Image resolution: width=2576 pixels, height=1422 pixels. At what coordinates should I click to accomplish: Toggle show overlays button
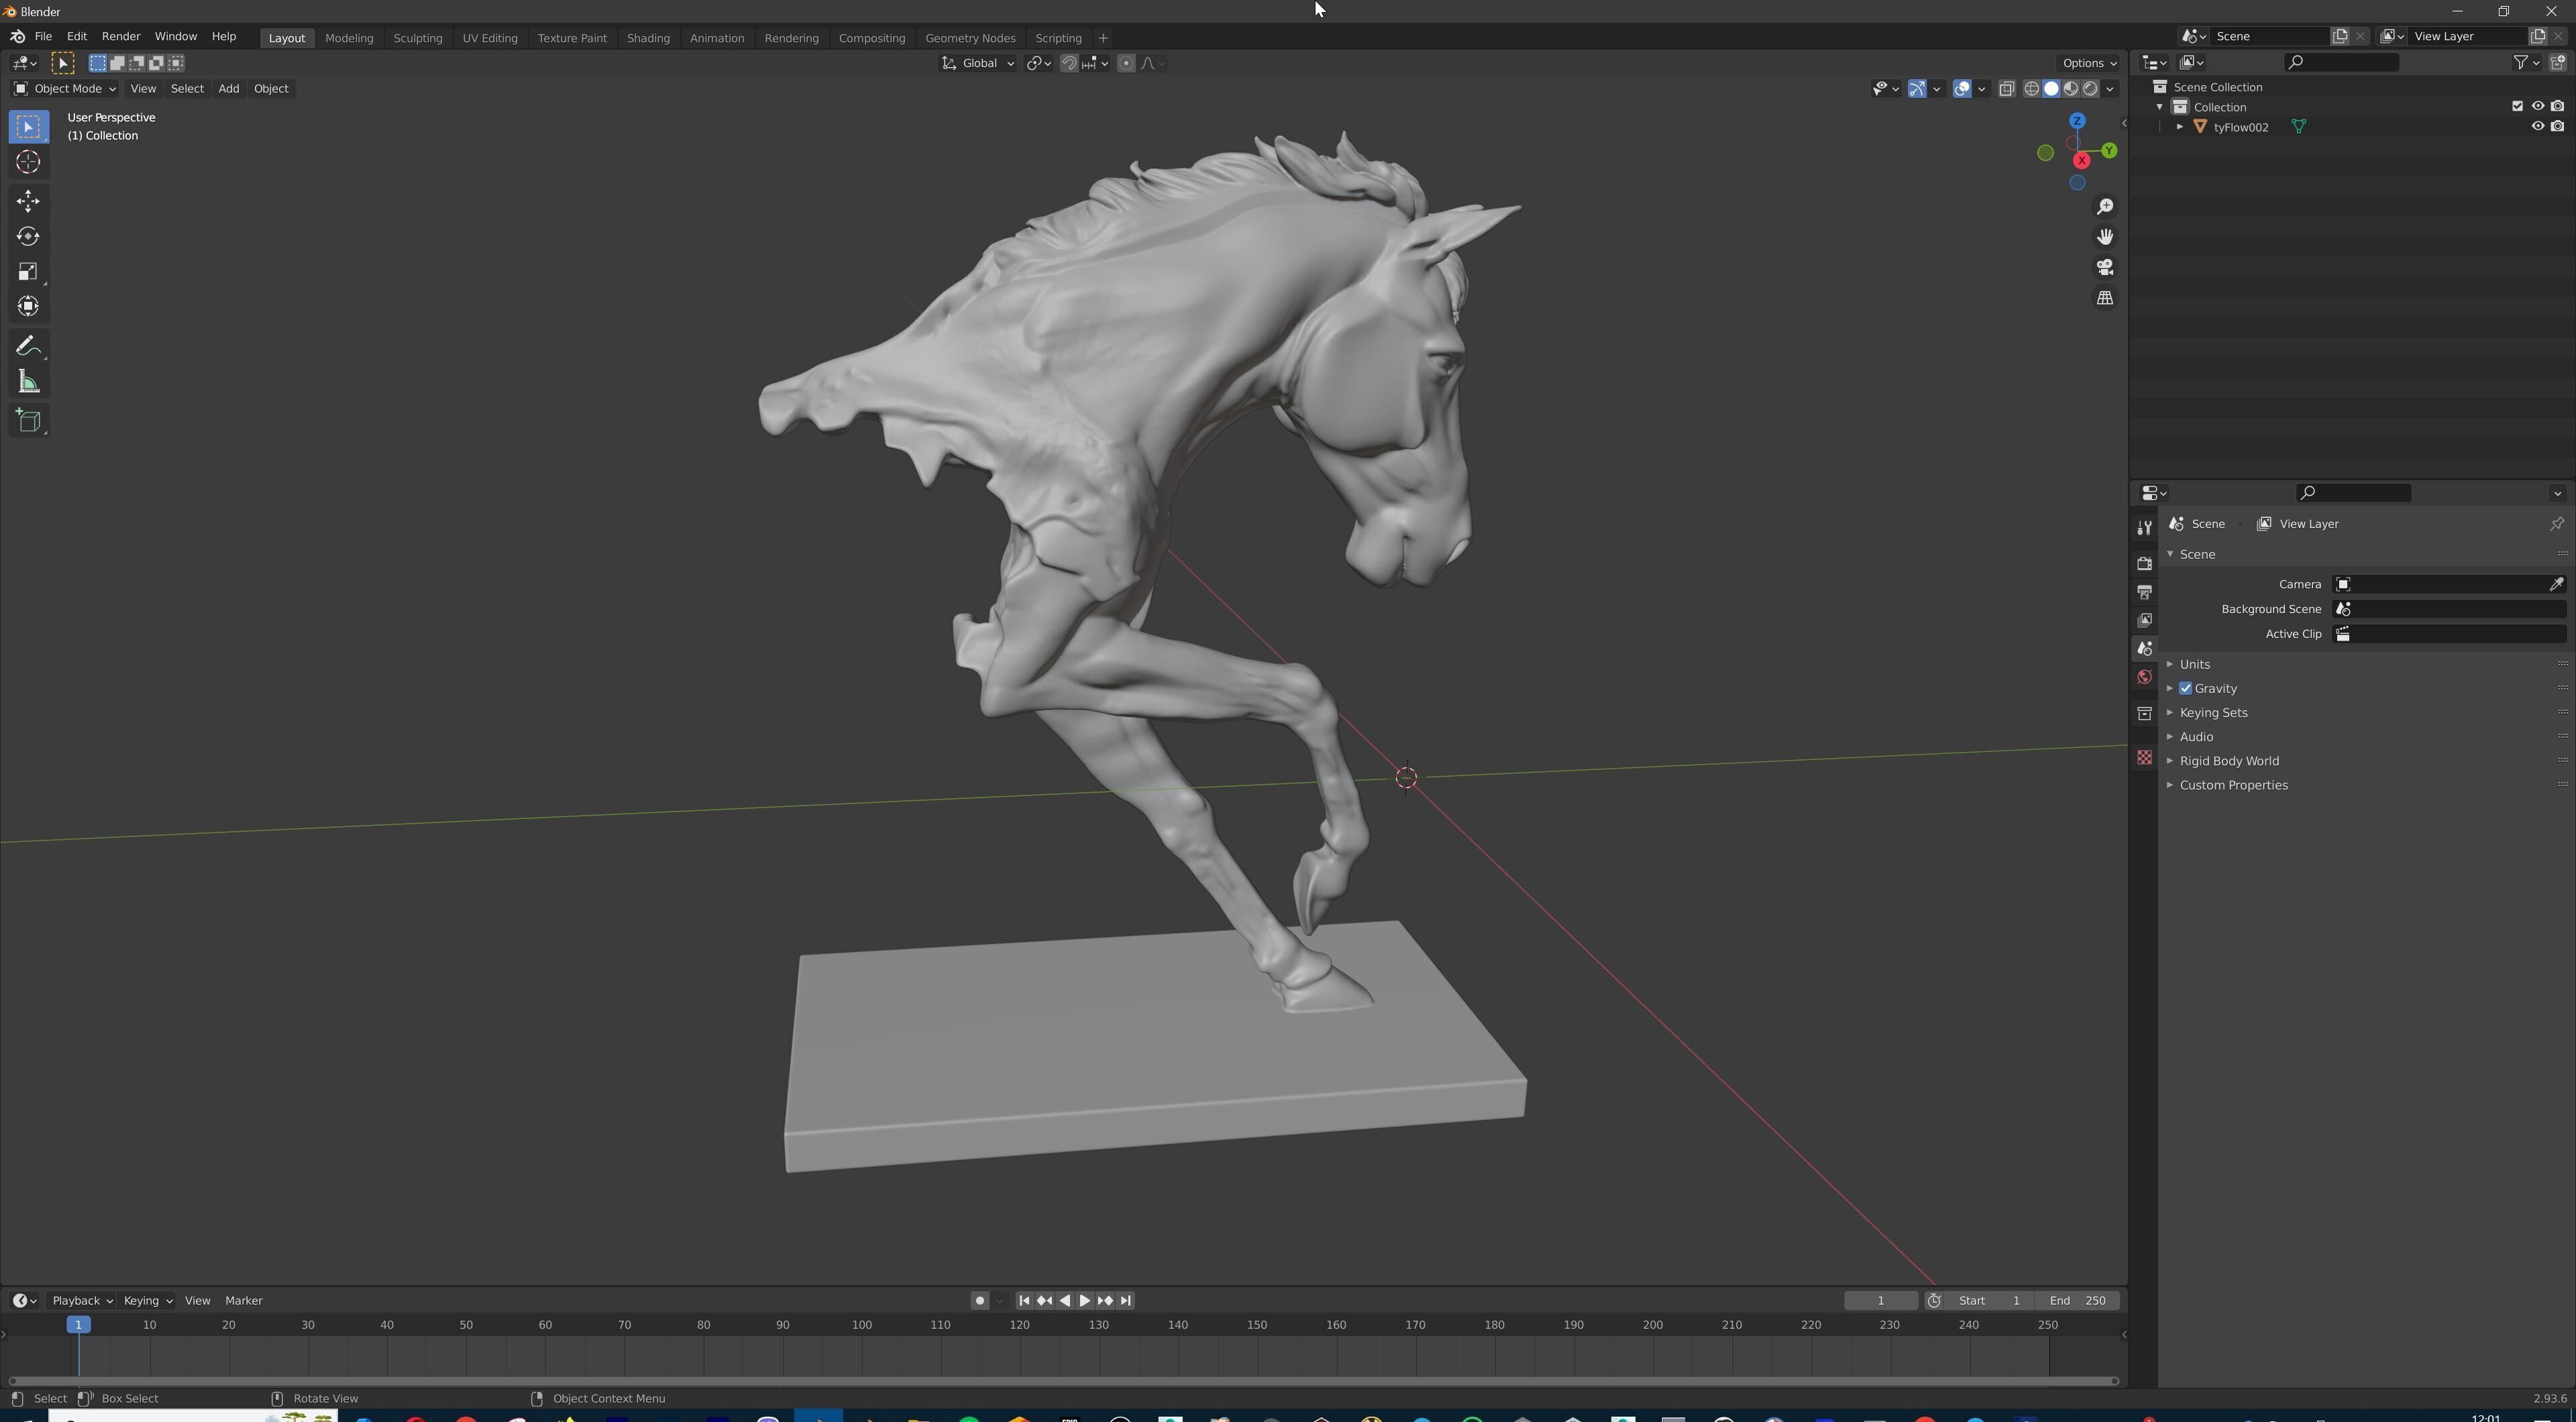pyautogui.click(x=1962, y=89)
